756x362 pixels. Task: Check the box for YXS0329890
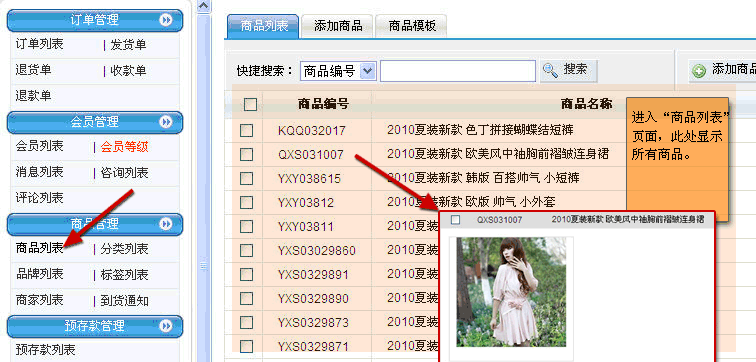[x=246, y=298]
